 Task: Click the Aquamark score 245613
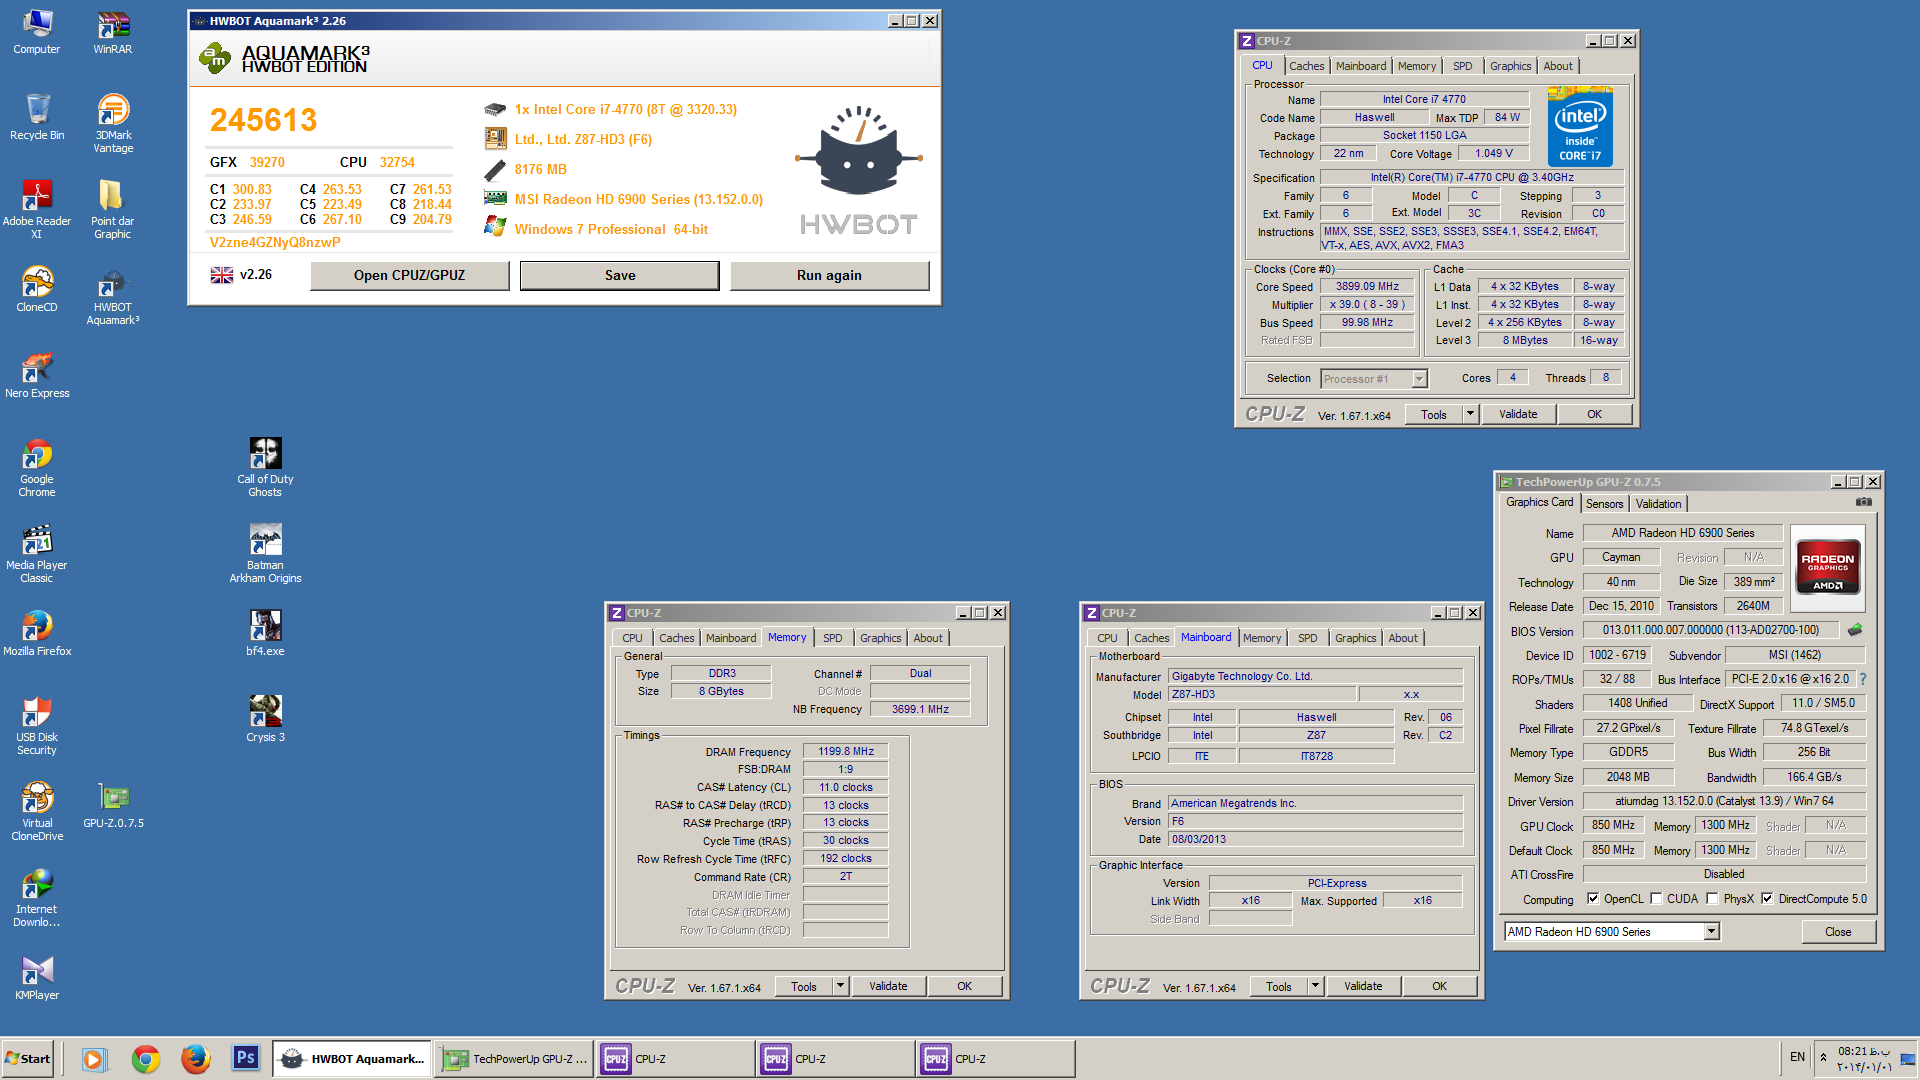(x=263, y=120)
